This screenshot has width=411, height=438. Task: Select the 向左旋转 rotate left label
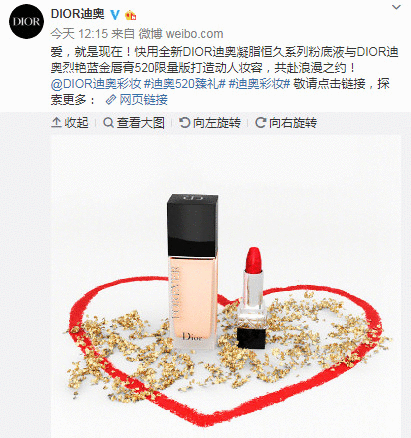point(217,123)
